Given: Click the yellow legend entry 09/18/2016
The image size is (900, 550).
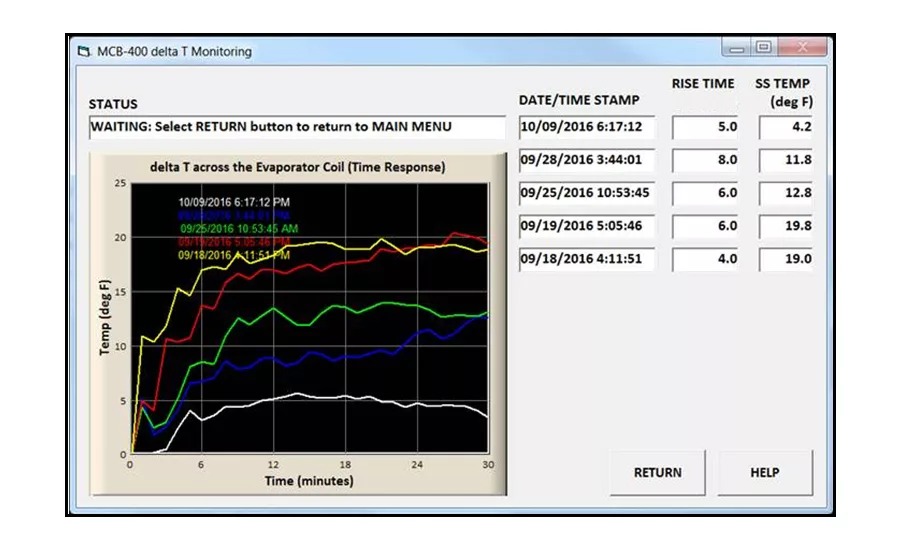Looking at the screenshot, I should click(234, 255).
